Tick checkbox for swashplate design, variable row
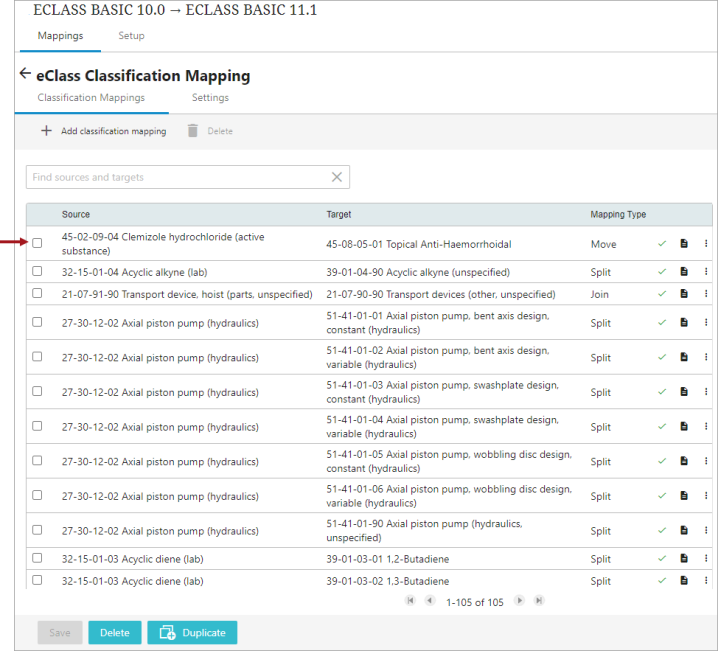 tap(37, 426)
